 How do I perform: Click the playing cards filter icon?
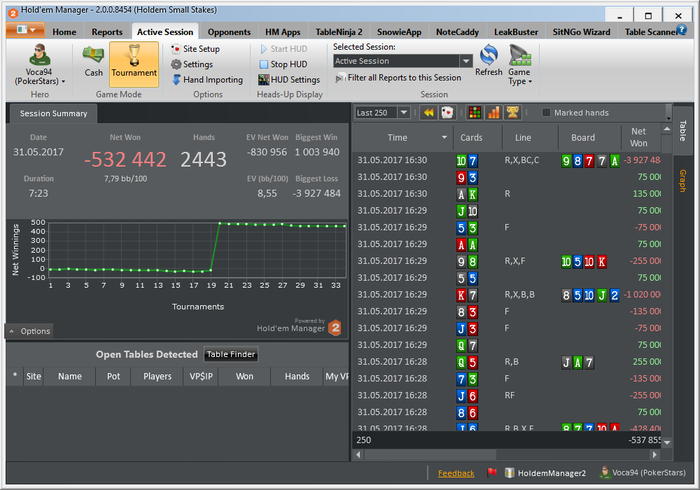(x=449, y=113)
